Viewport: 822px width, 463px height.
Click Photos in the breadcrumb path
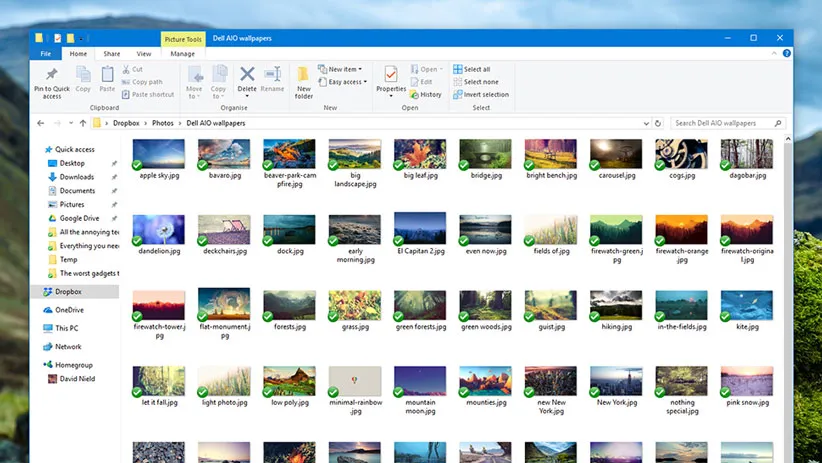click(162, 123)
